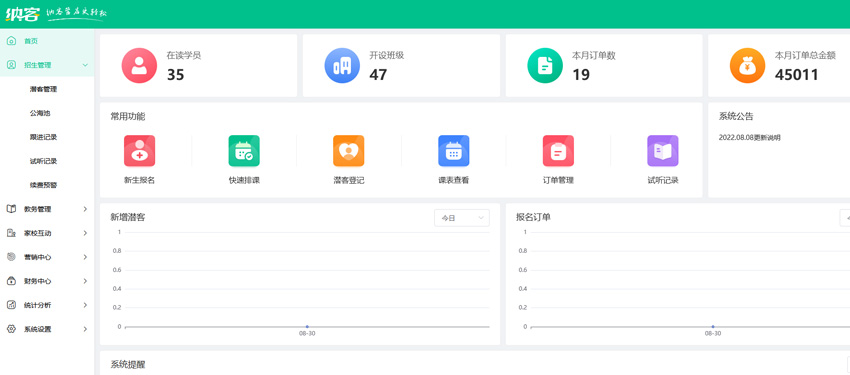Click the 家校互动 sidebar icon
The height and width of the screenshot is (375, 850).
tap(11, 233)
